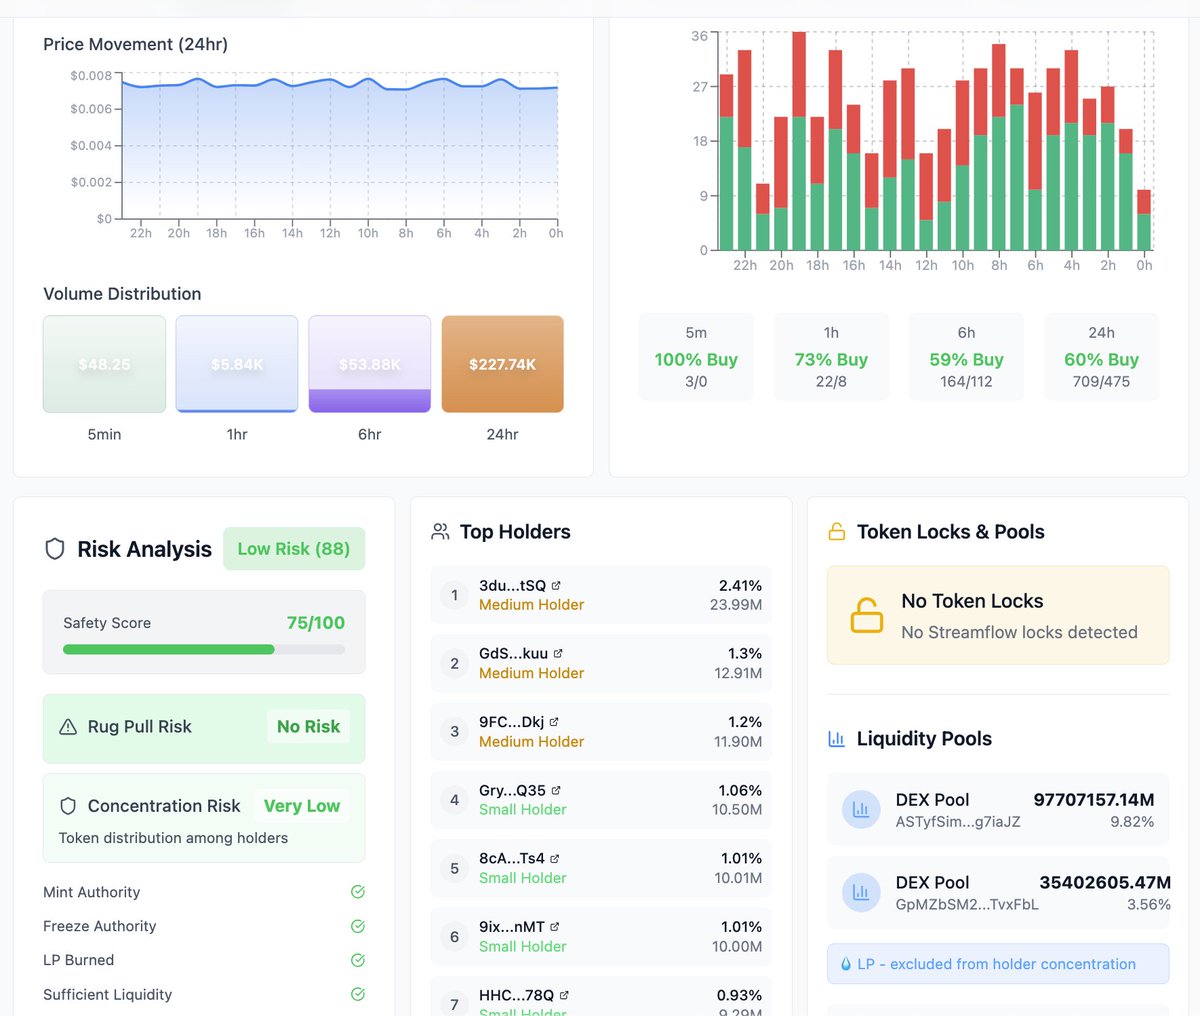
Task: Click 'Token distribution among holders' description
Action: pyautogui.click(x=173, y=838)
